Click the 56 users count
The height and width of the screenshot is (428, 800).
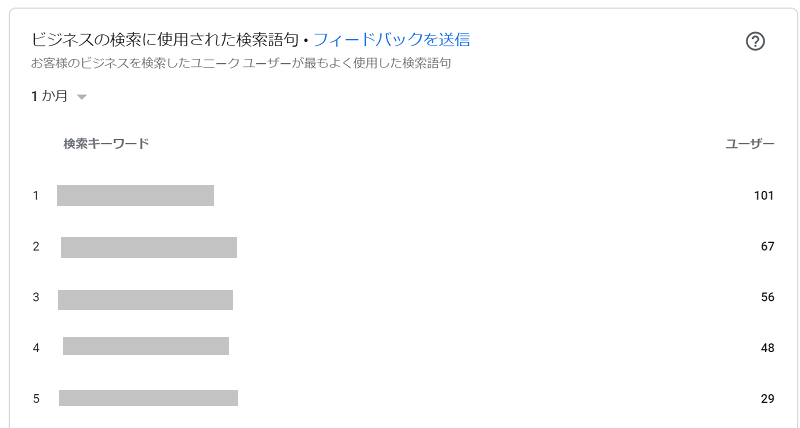[767, 297]
